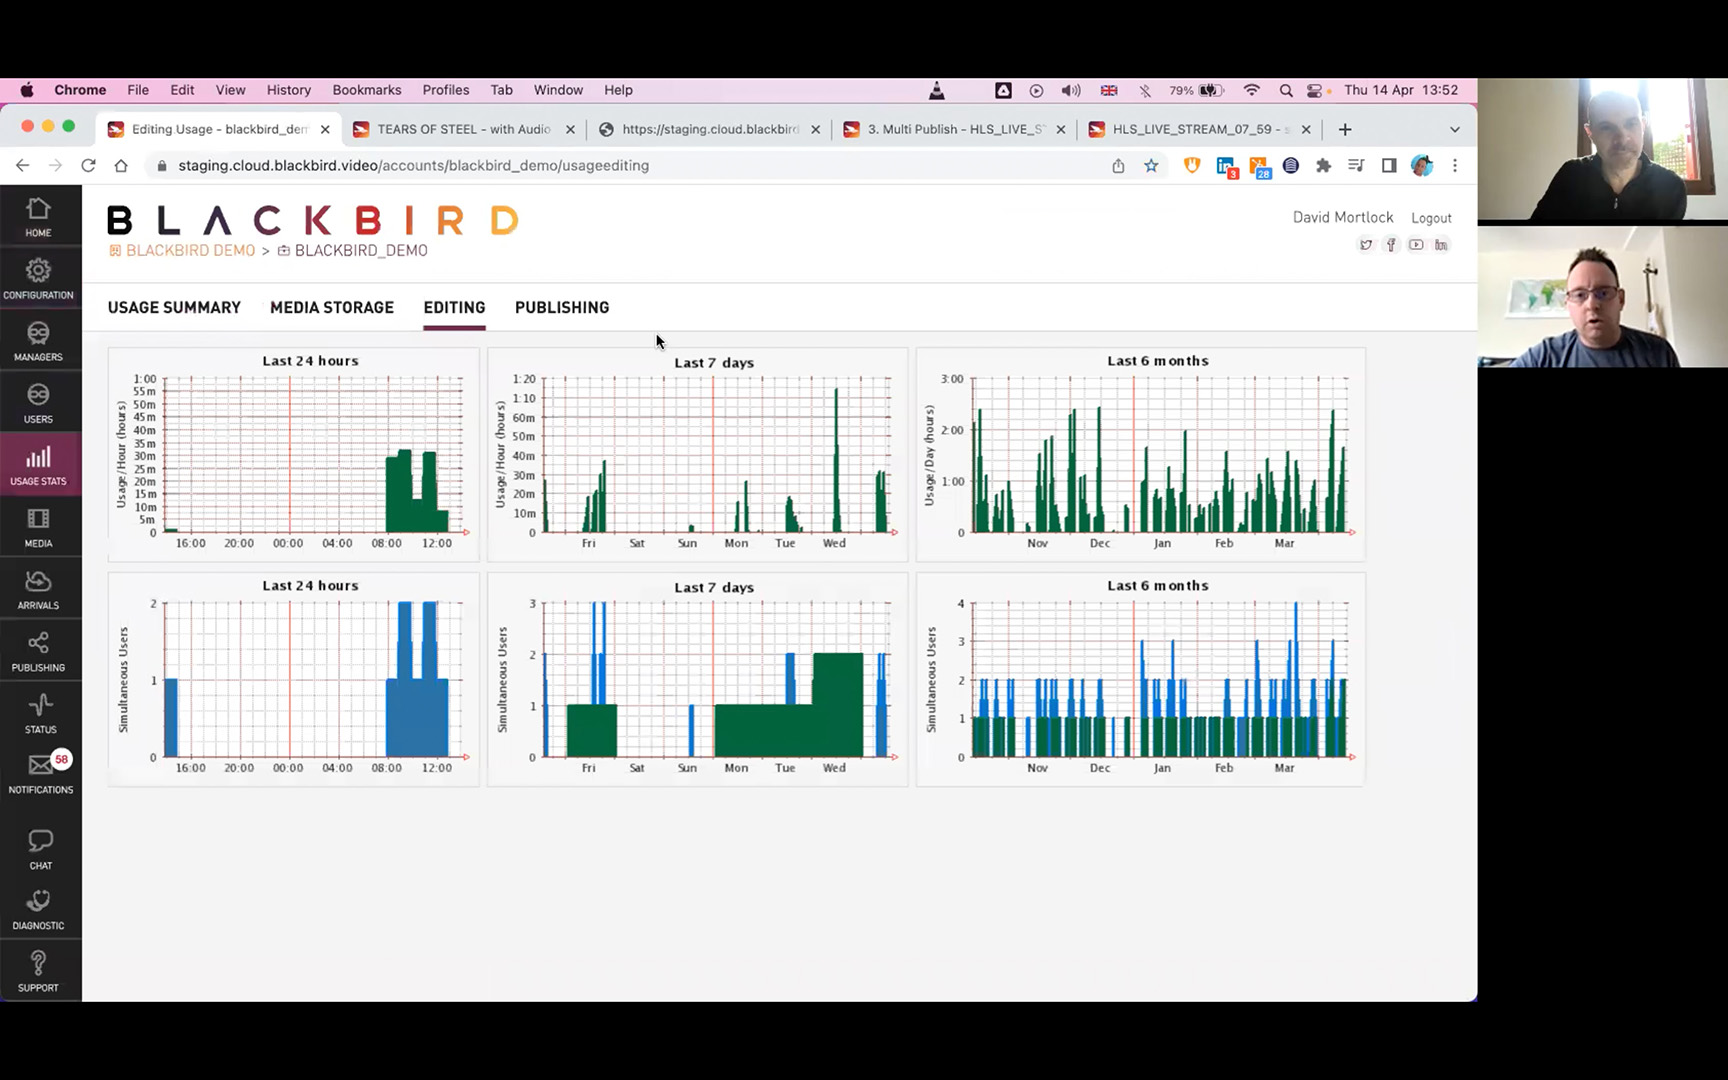Select the Publishing usage tab
1728x1080 pixels.
pos(562,308)
